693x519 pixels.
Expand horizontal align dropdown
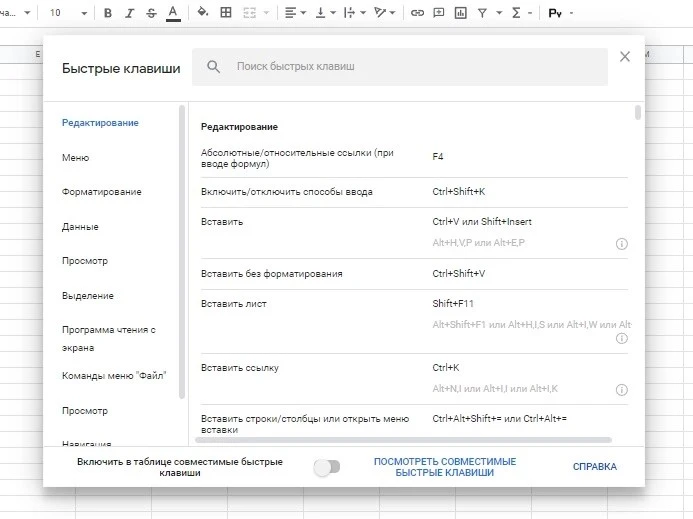(294, 13)
